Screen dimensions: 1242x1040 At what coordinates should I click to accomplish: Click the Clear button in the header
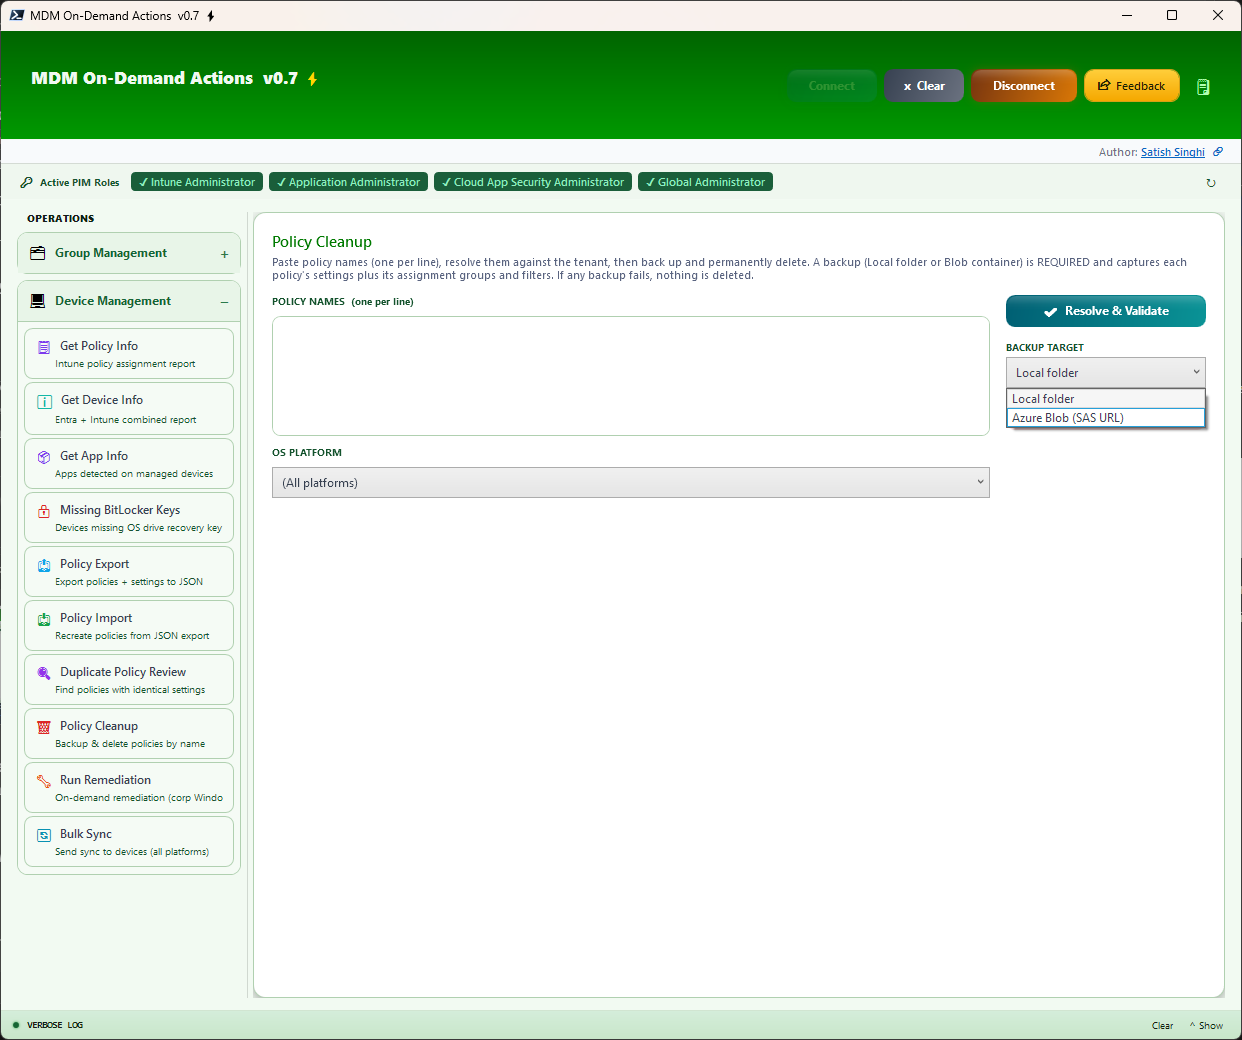pos(923,86)
